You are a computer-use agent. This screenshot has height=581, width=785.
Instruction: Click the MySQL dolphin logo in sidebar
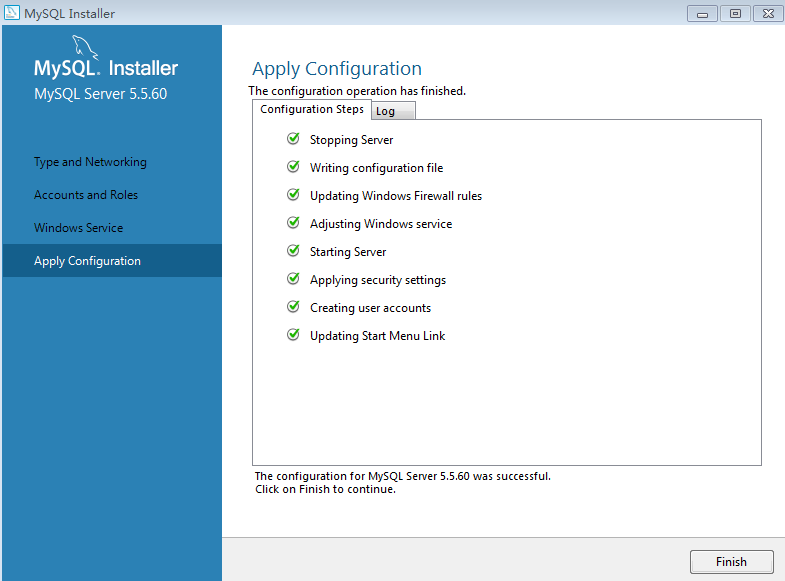(85, 47)
